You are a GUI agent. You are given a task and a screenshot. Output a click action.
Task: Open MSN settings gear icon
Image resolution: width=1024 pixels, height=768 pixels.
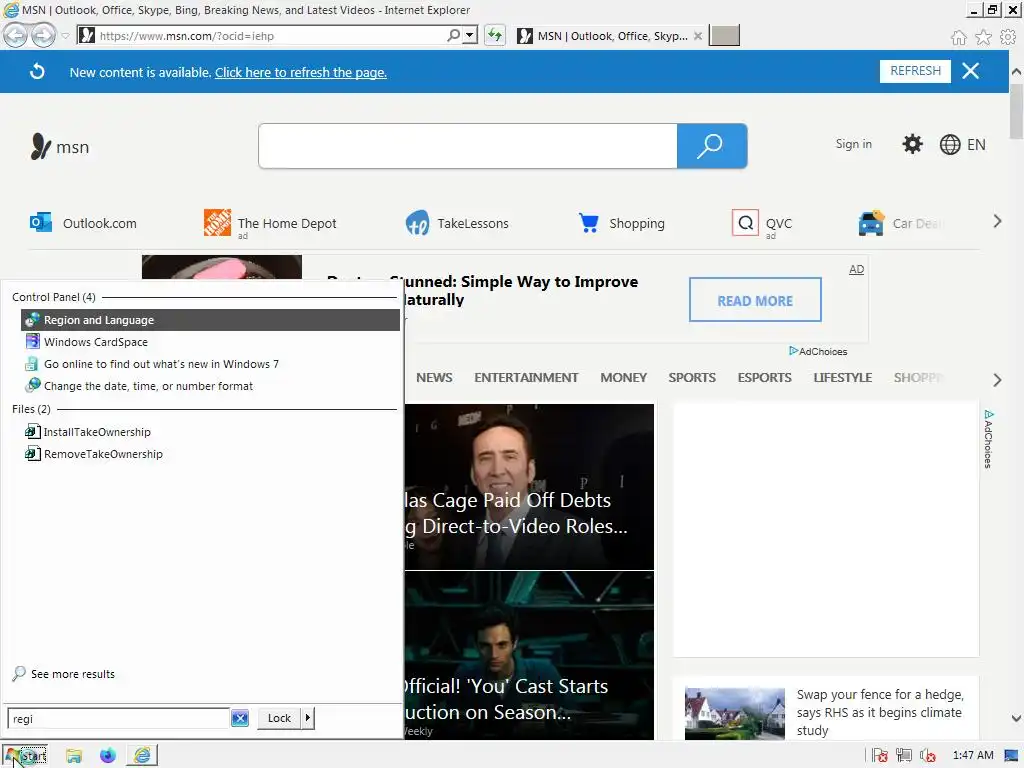coord(912,144)
